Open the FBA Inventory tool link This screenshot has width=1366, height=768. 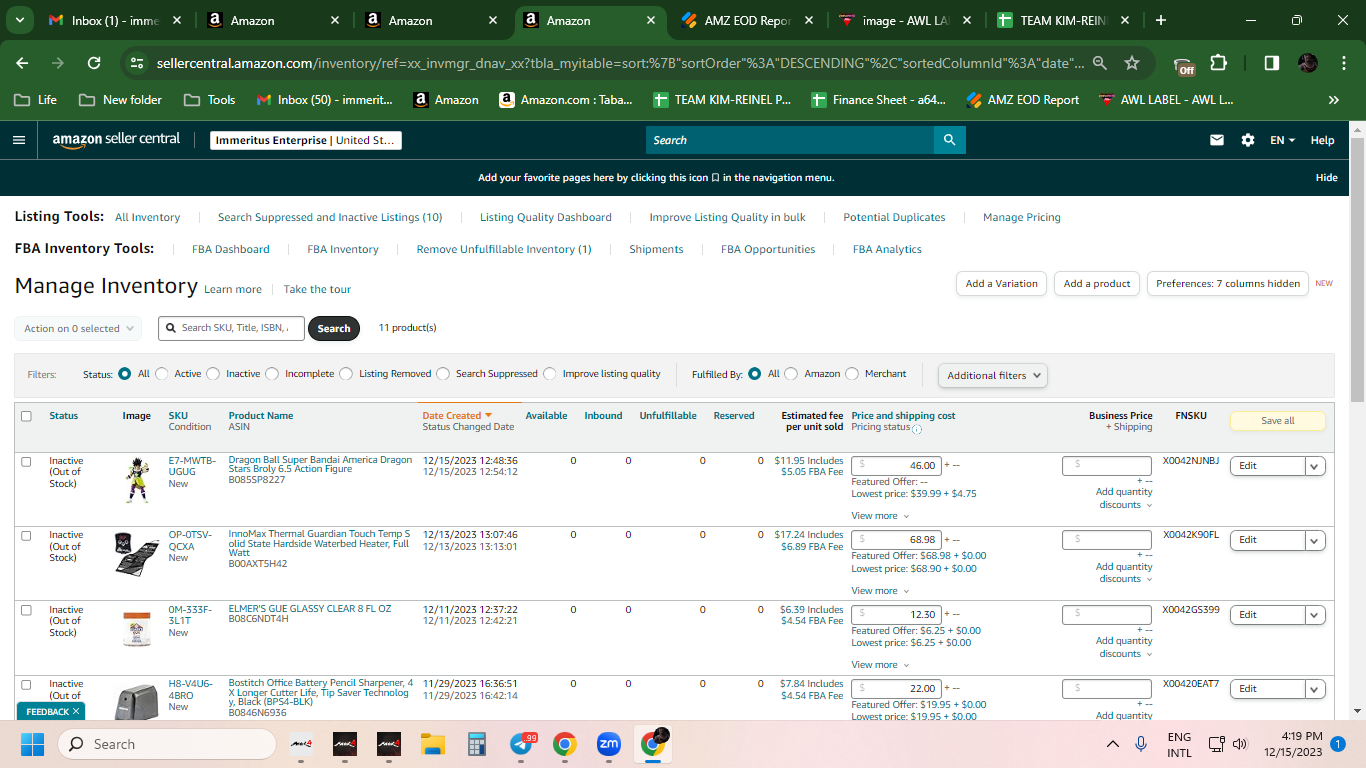coord(343,249)
